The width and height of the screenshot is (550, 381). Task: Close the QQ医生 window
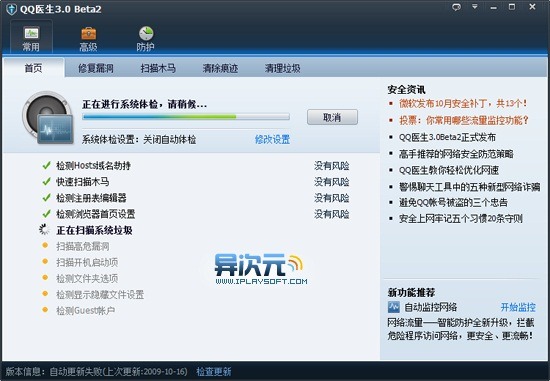coord(532,7)
